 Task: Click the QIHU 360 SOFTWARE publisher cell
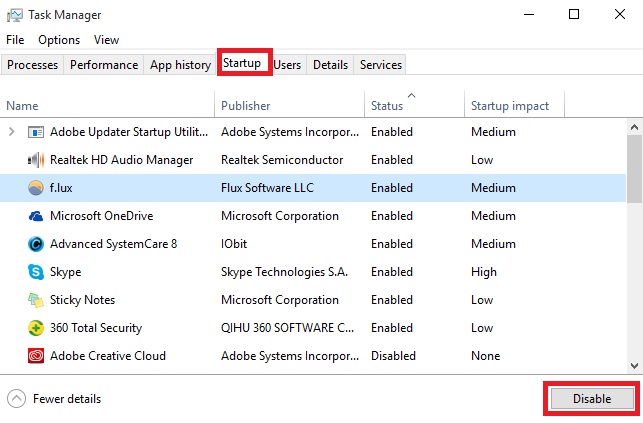[x=287, y=328]
